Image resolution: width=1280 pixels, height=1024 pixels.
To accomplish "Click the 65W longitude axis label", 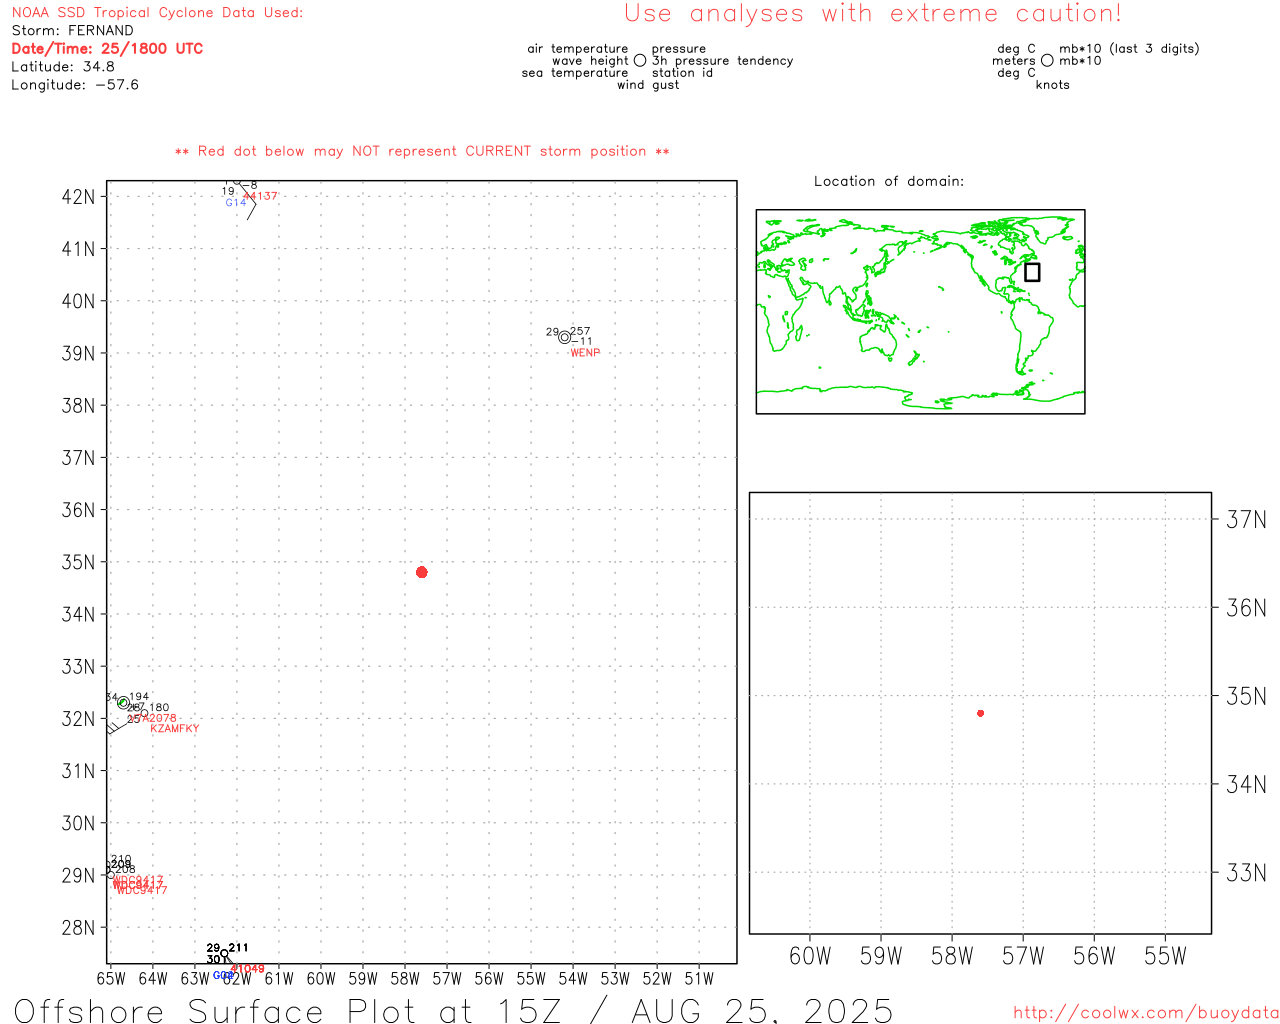I will pyautogui.click(x=111, y=979).
